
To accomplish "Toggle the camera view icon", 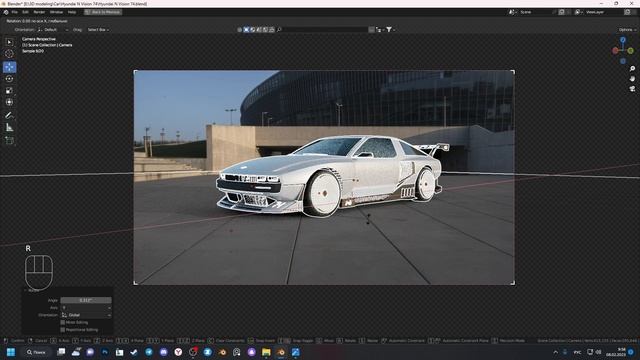I will 632,89.
